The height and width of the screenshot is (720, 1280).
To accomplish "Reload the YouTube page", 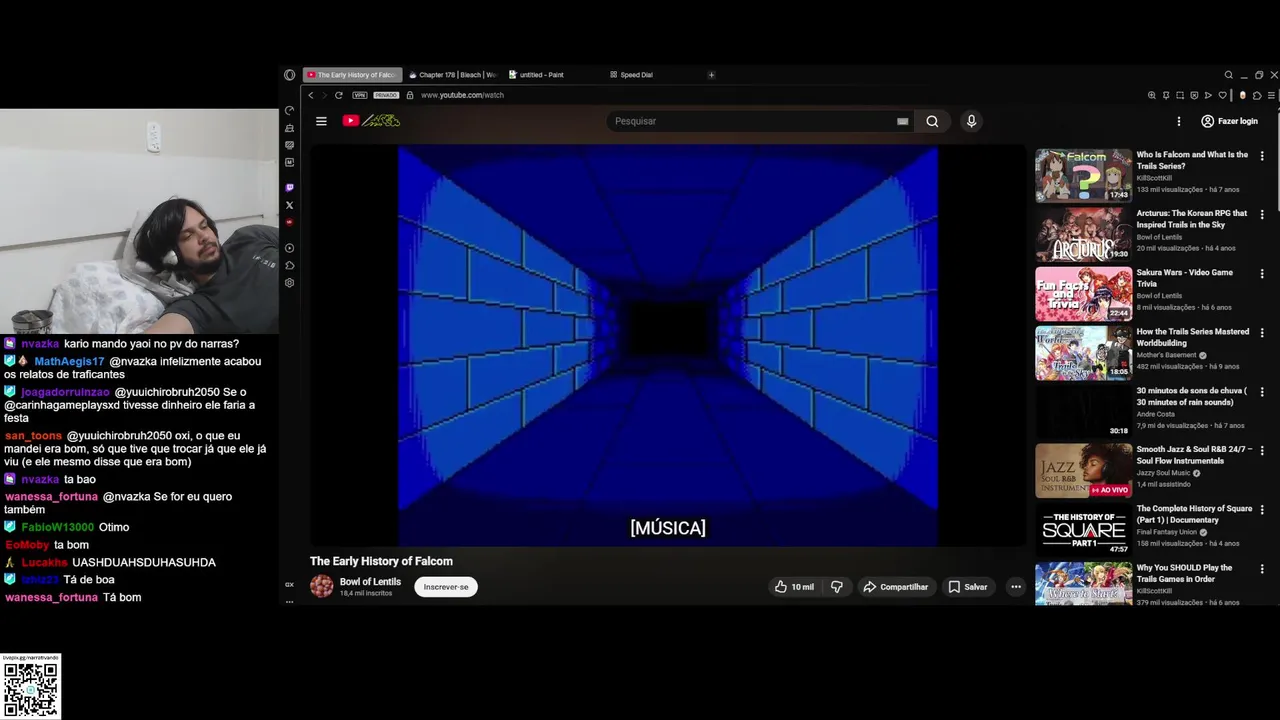I will pos(339,95).
